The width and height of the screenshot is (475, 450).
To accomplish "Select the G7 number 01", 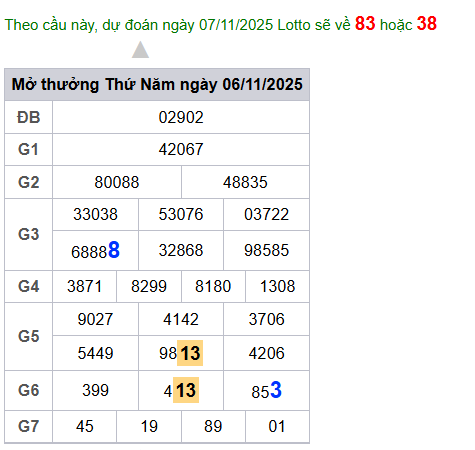I will 277,426.
